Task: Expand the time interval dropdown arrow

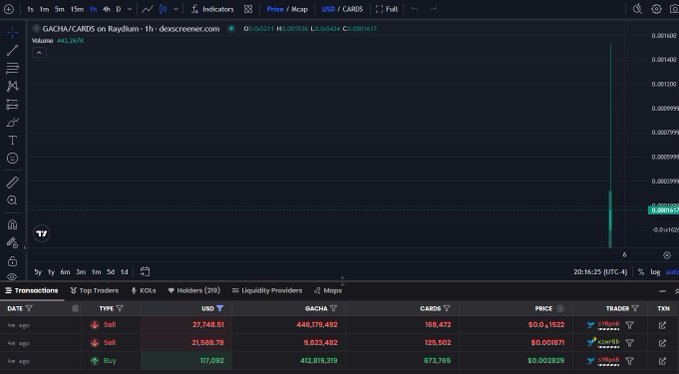Action: pos(129,9)
